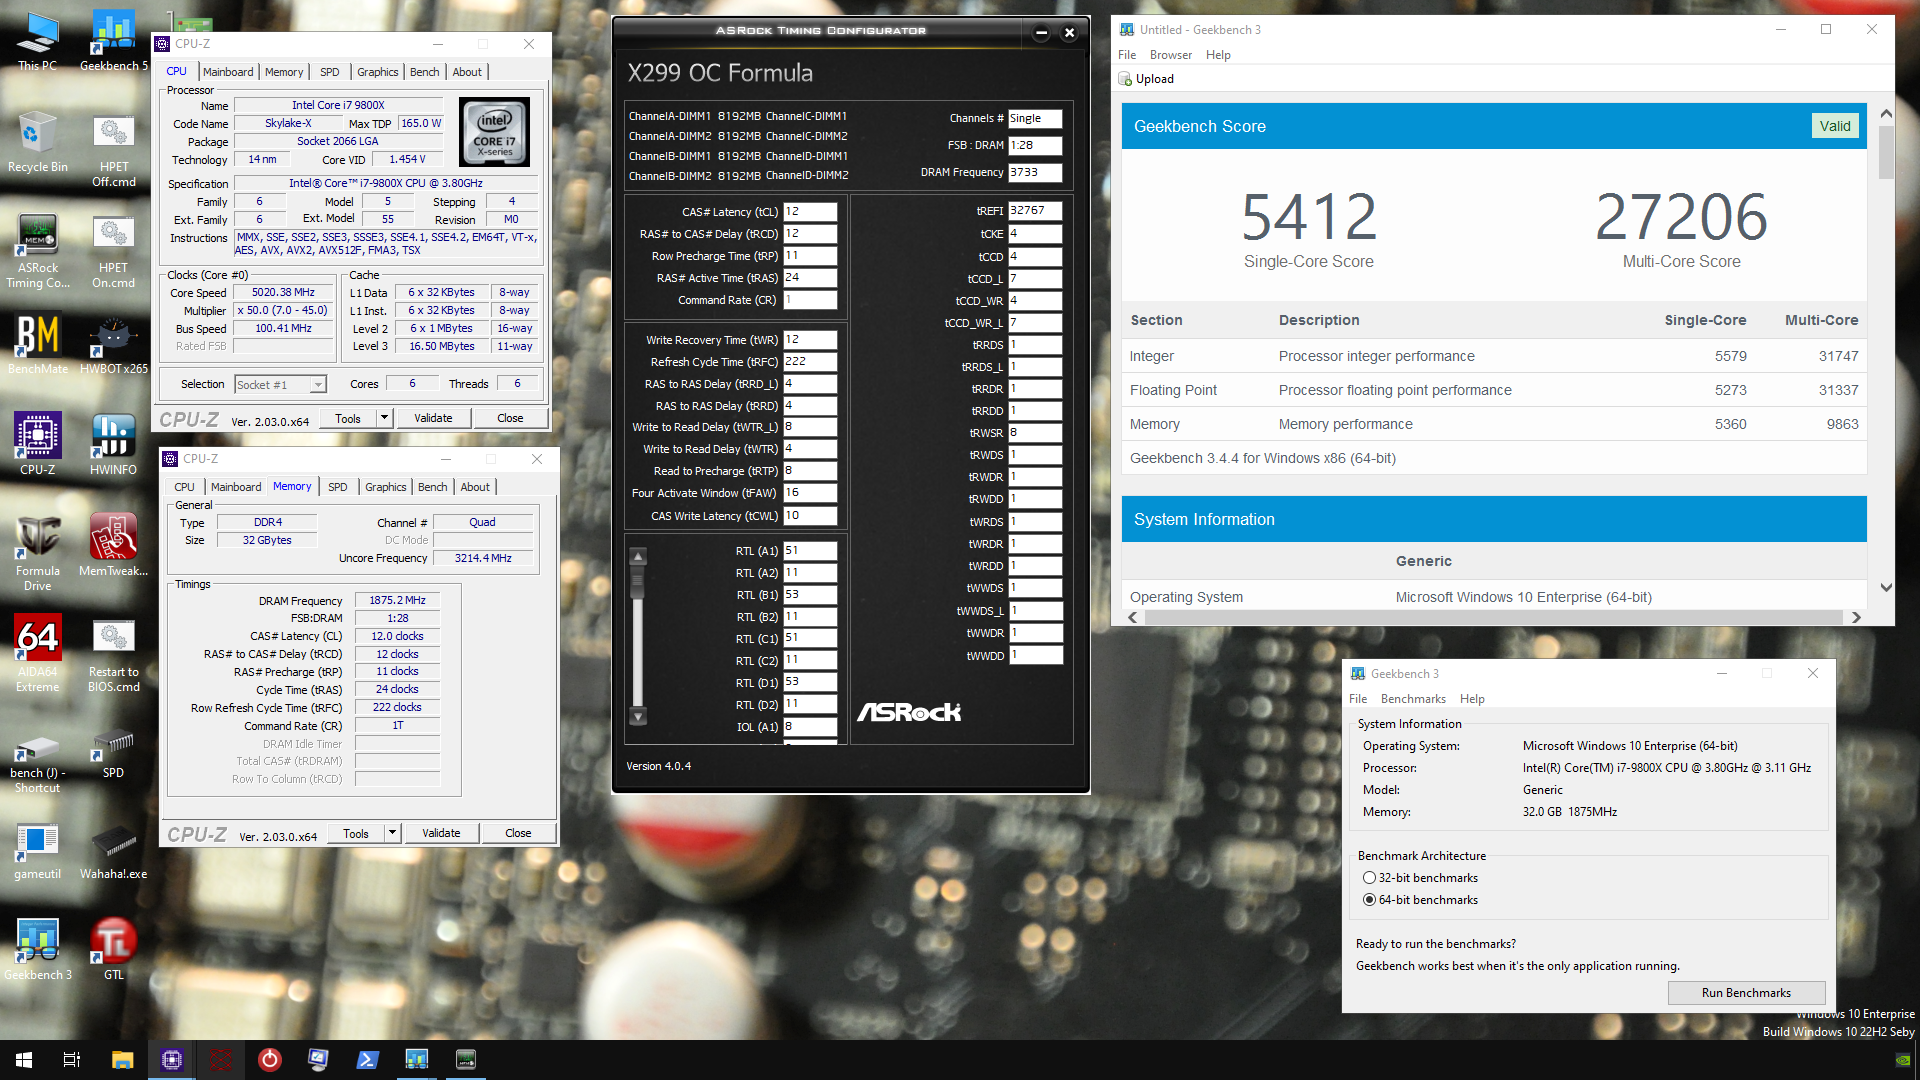
Task: Open the Geekbench 3 desktop shortcut
Action: pos(38,950)
